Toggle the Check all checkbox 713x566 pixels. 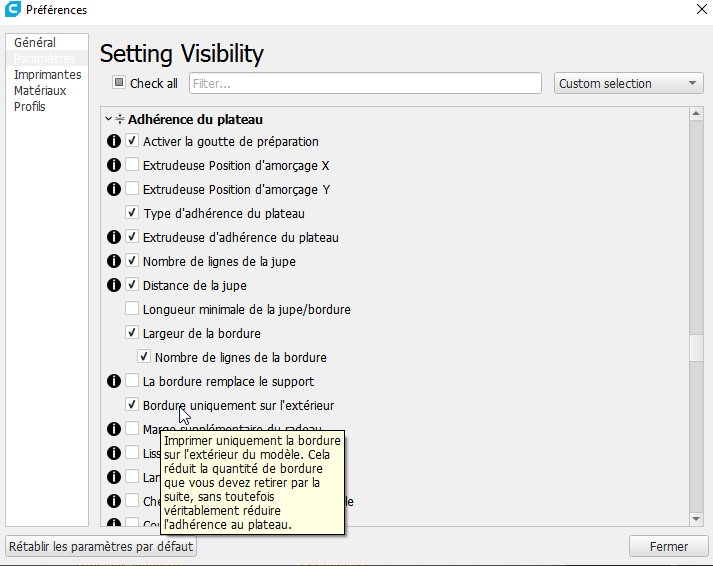click(119, 83)
